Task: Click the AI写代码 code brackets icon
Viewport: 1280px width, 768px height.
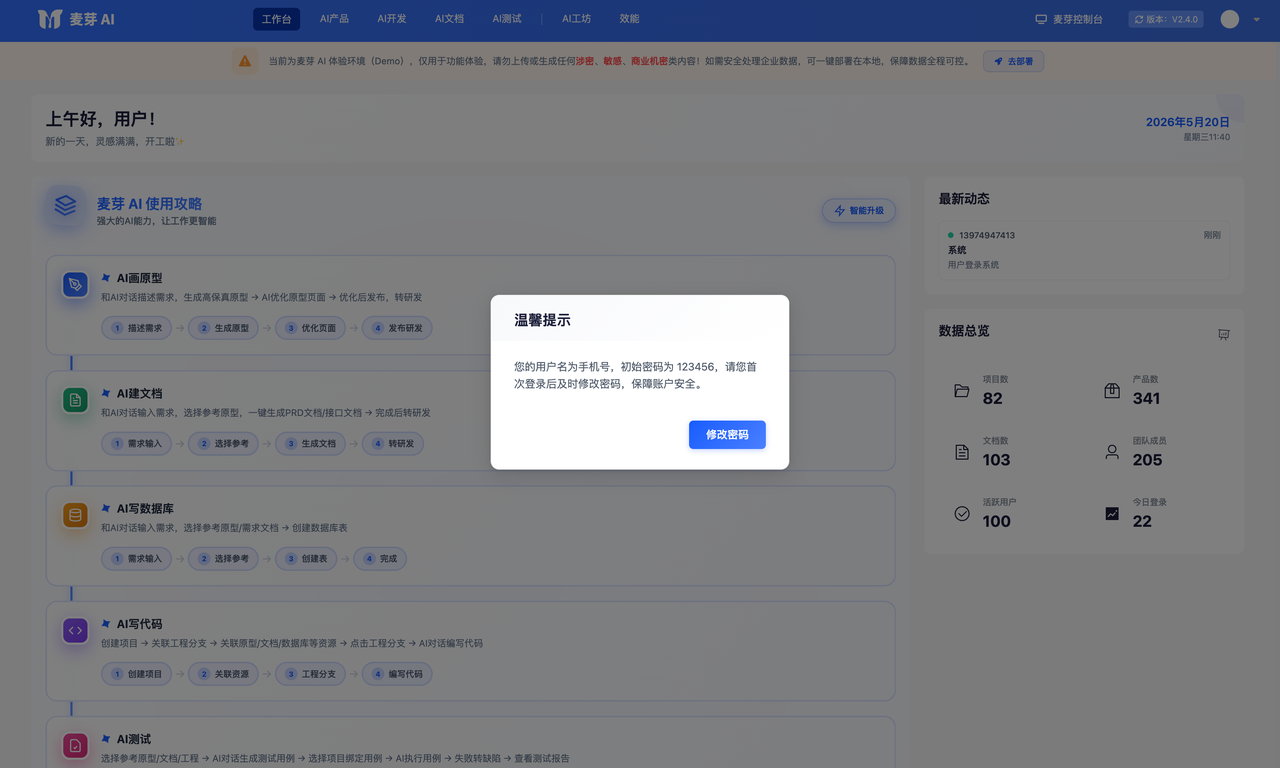Action: tap(75, 631)
